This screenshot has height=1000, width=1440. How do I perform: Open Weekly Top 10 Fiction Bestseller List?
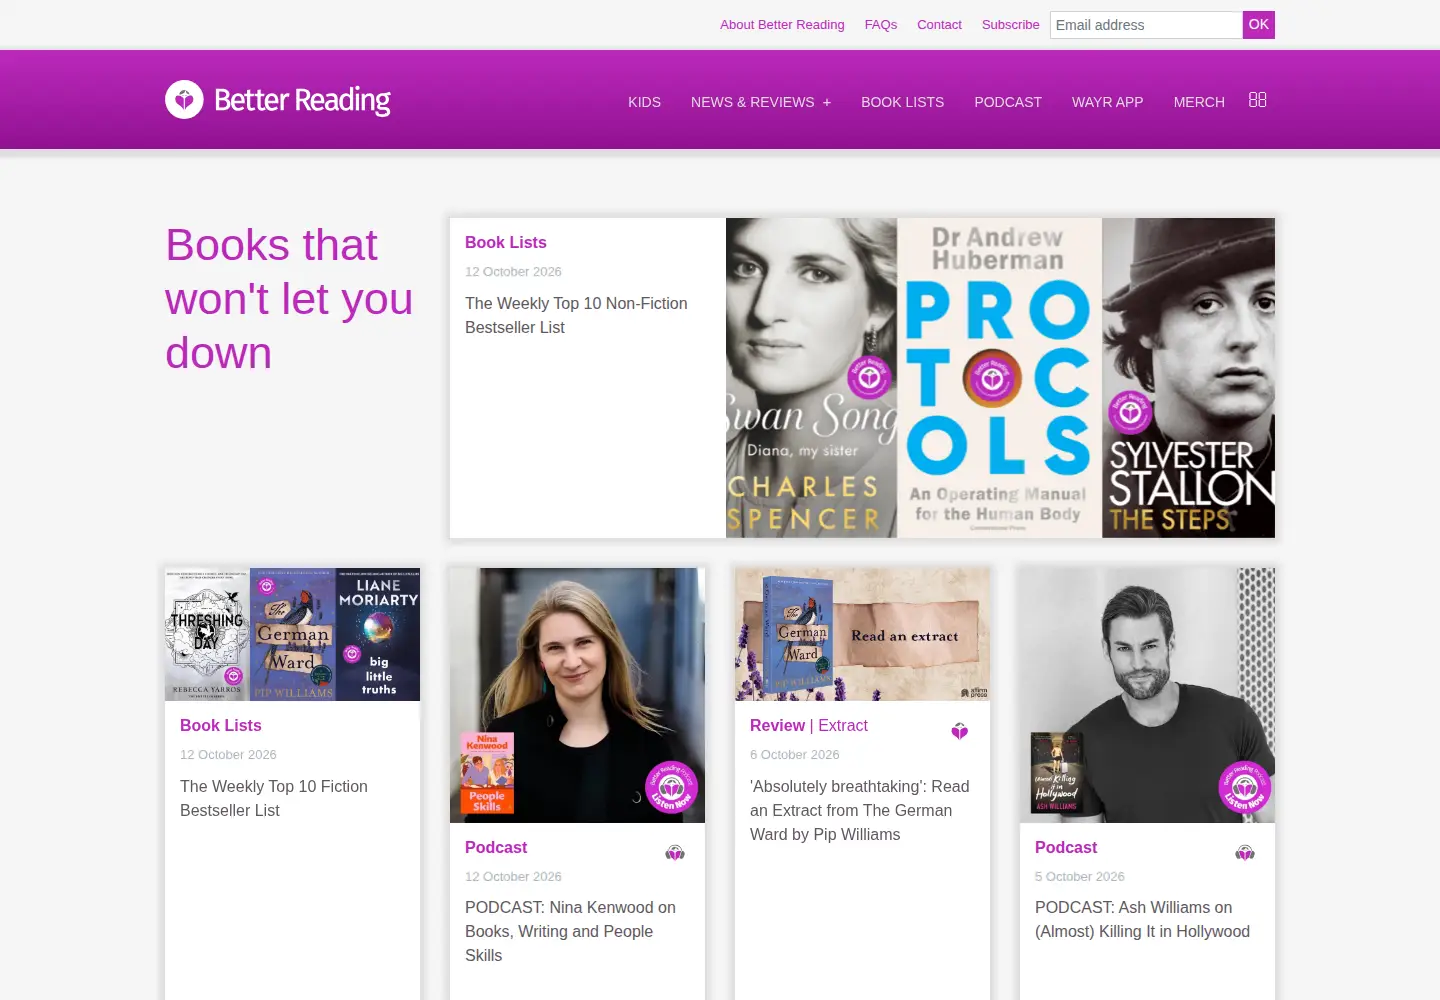274,798
